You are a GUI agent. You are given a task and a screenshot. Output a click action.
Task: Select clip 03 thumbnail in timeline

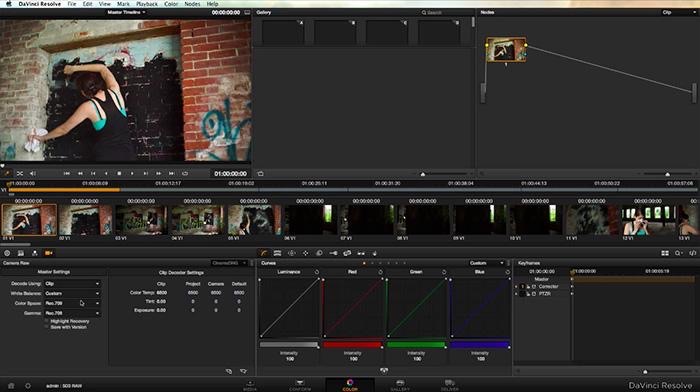pos(141,220)
